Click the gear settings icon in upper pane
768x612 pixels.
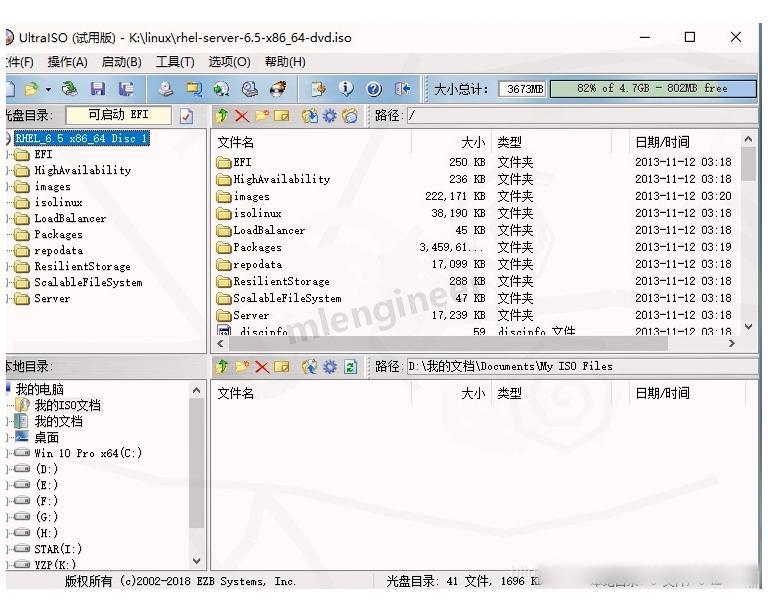tap(329, 116)
